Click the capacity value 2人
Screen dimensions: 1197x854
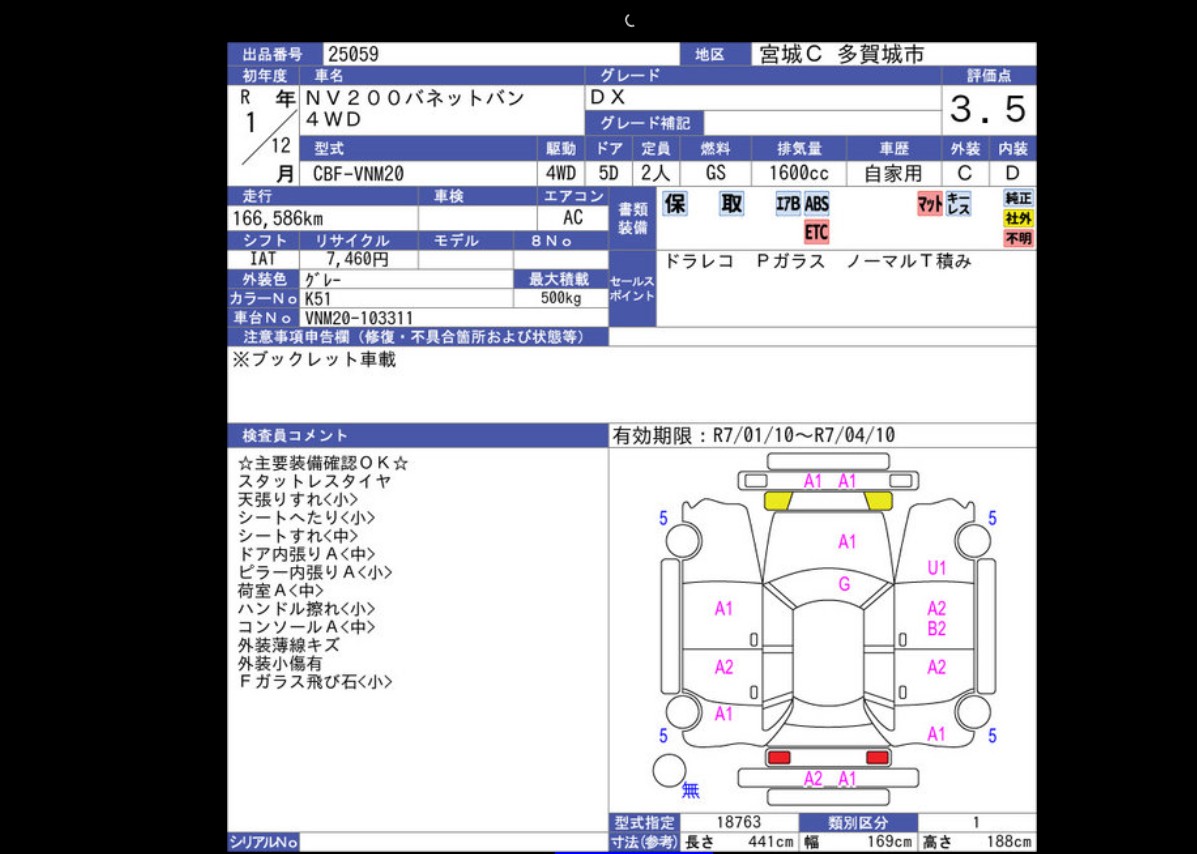click(x=655, y=173)
